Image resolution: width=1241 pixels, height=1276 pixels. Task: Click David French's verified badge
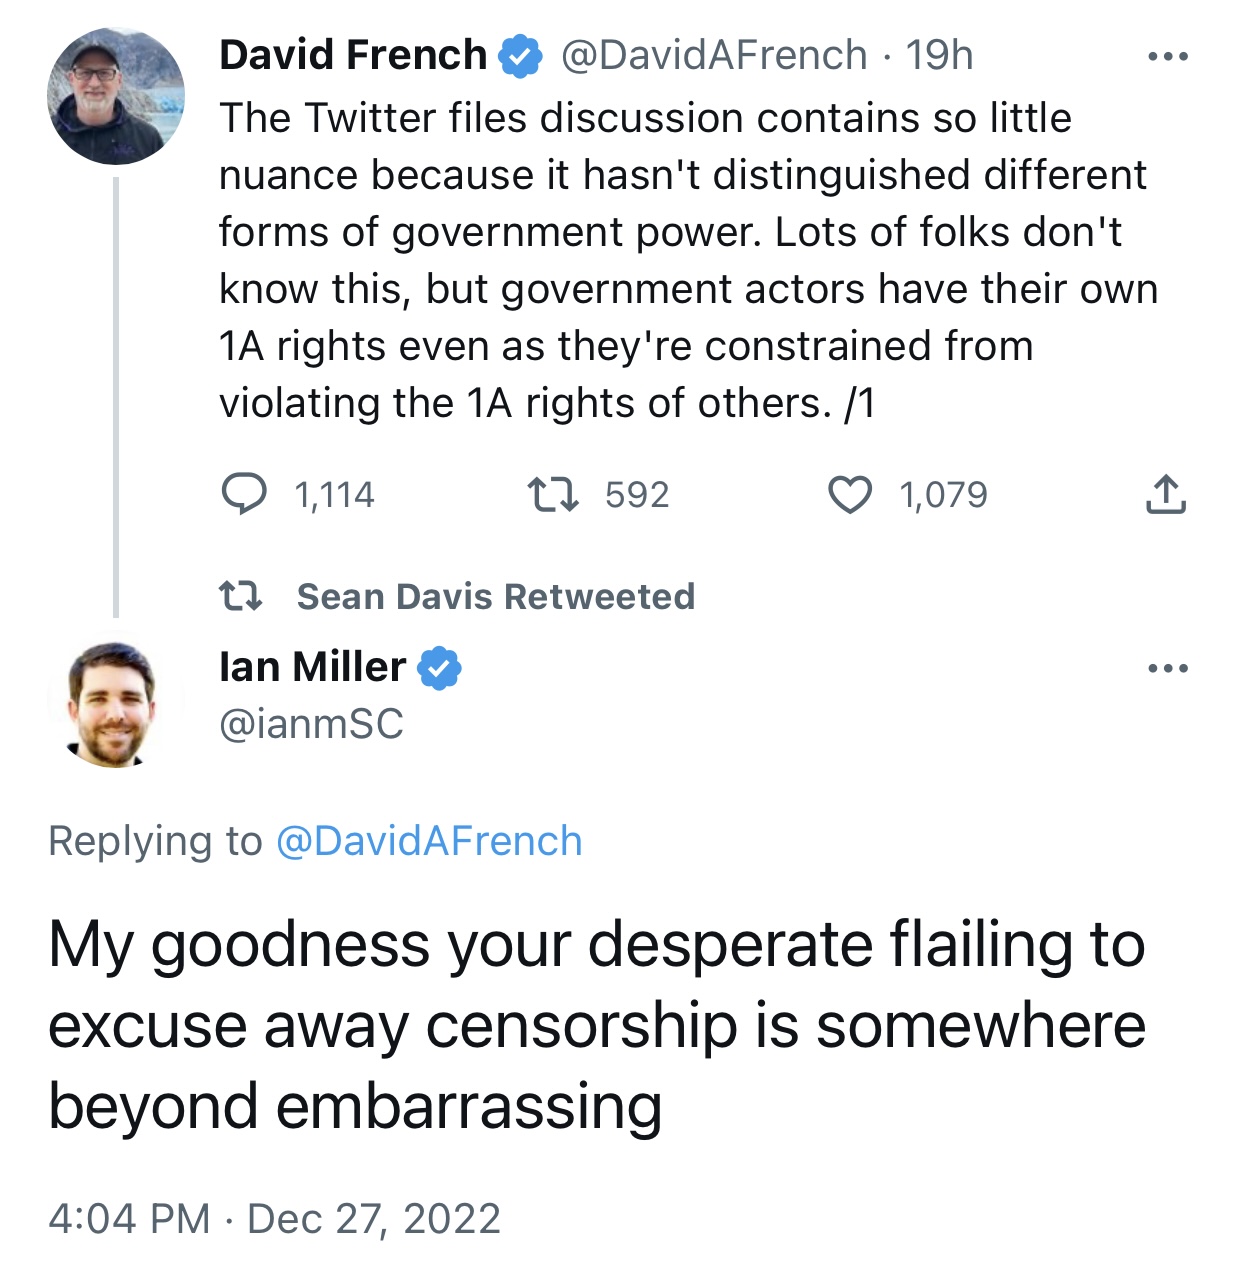coord(520,56)
